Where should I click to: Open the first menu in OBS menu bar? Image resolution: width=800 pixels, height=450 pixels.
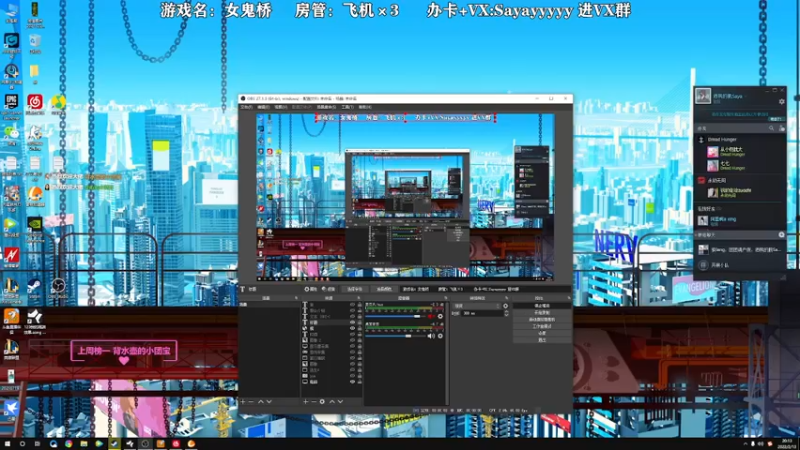246,107
